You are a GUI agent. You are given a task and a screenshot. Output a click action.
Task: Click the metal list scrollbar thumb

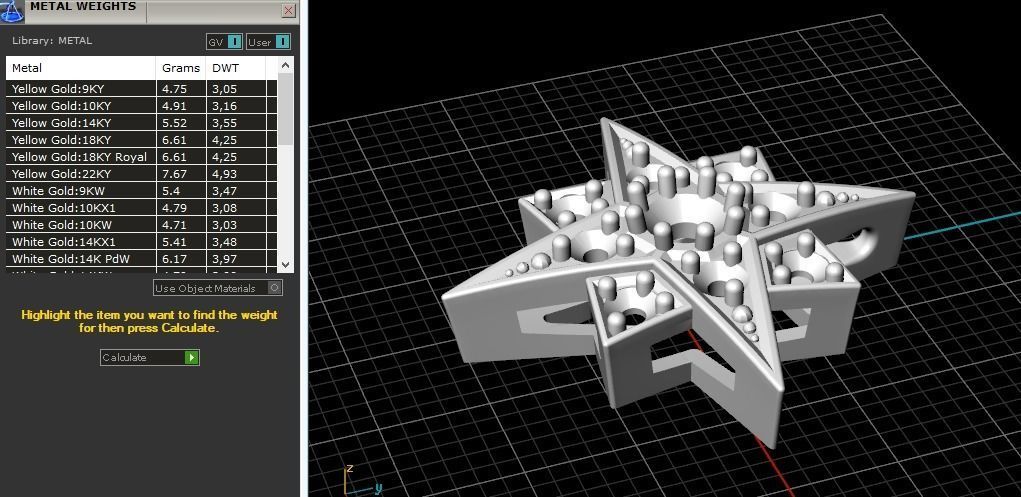(285, 109)
